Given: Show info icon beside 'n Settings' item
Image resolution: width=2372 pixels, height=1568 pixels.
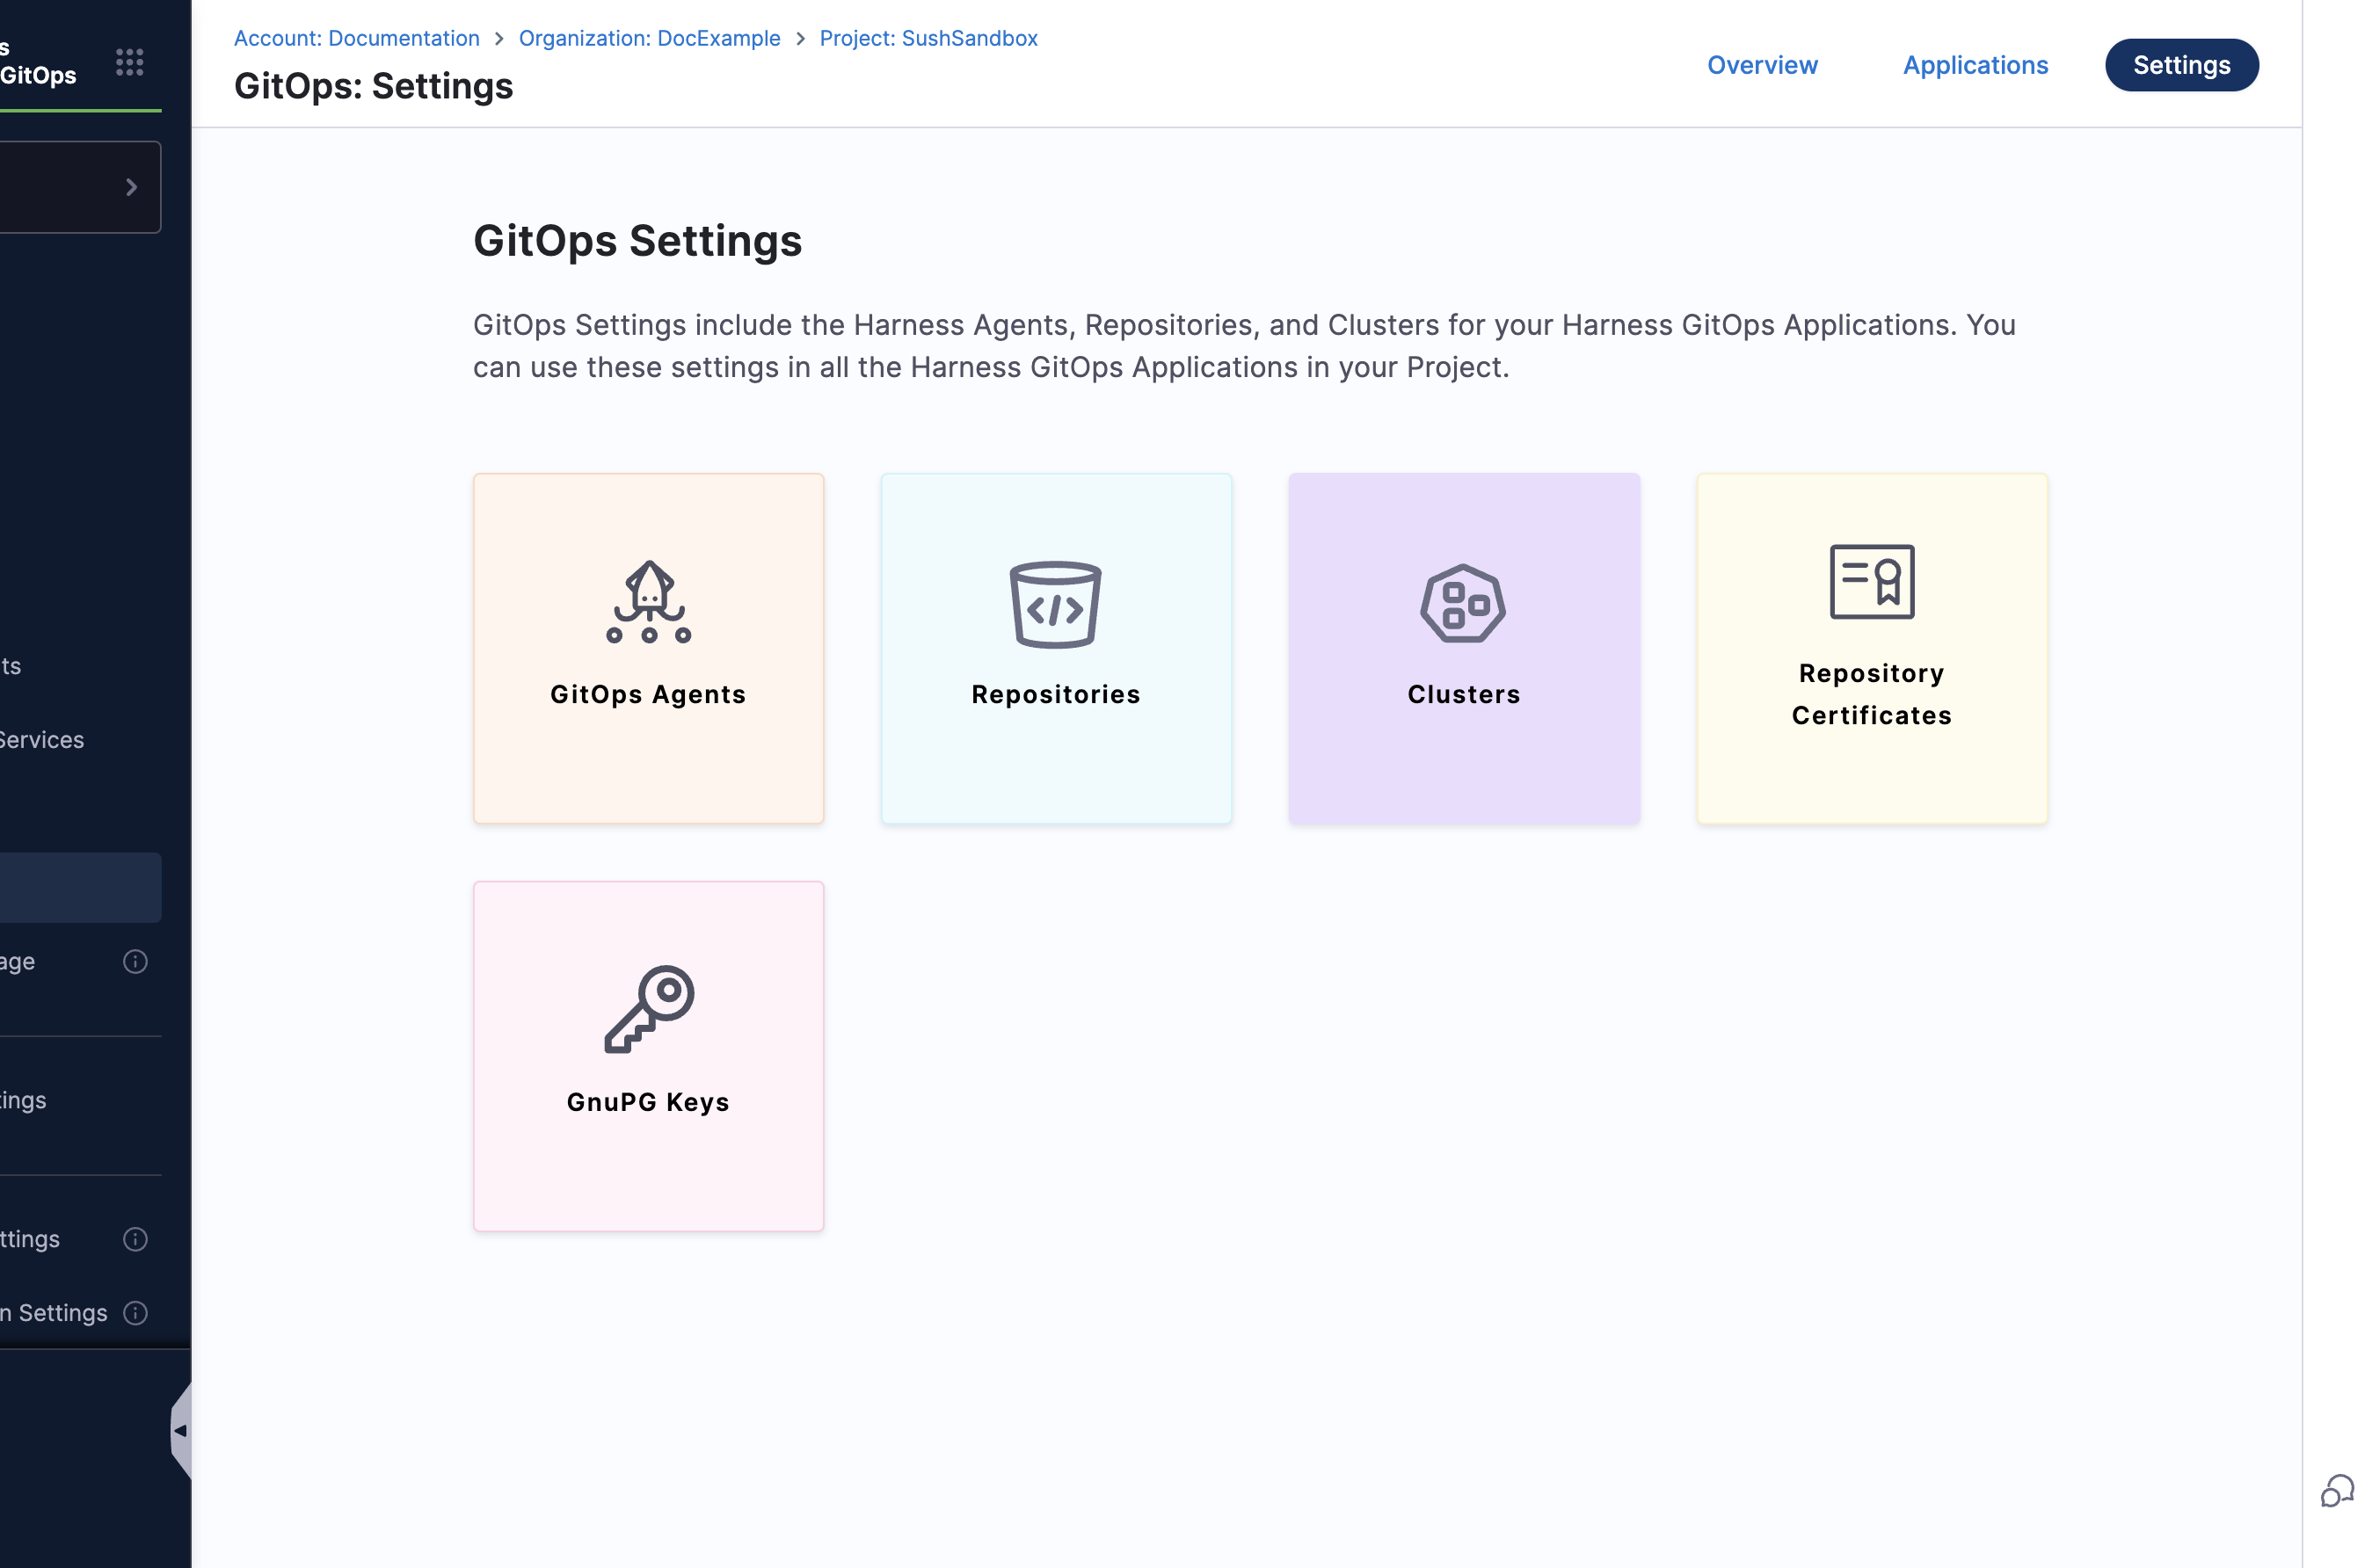Looking at the screenshot, I should (135, 1313).
